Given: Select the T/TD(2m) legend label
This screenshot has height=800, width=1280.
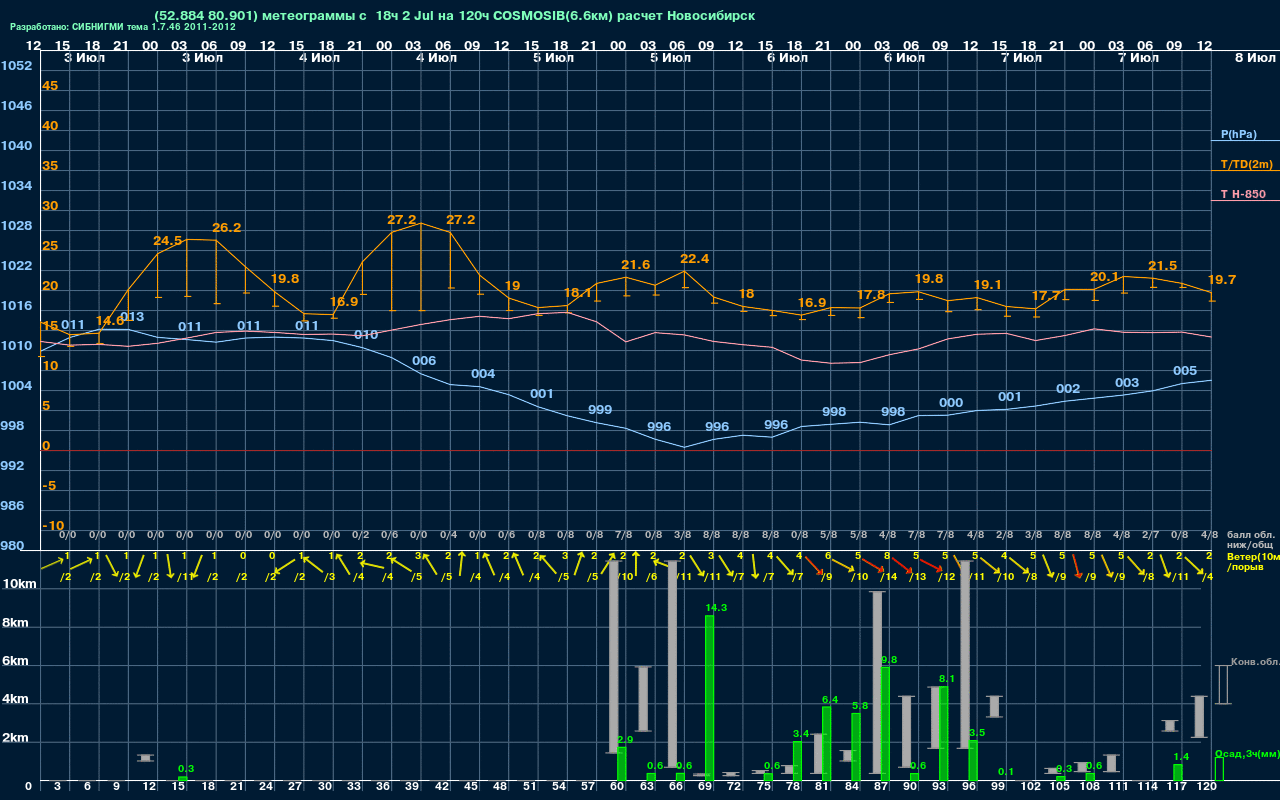Looking at the screenshot, I should (1246, 164).
